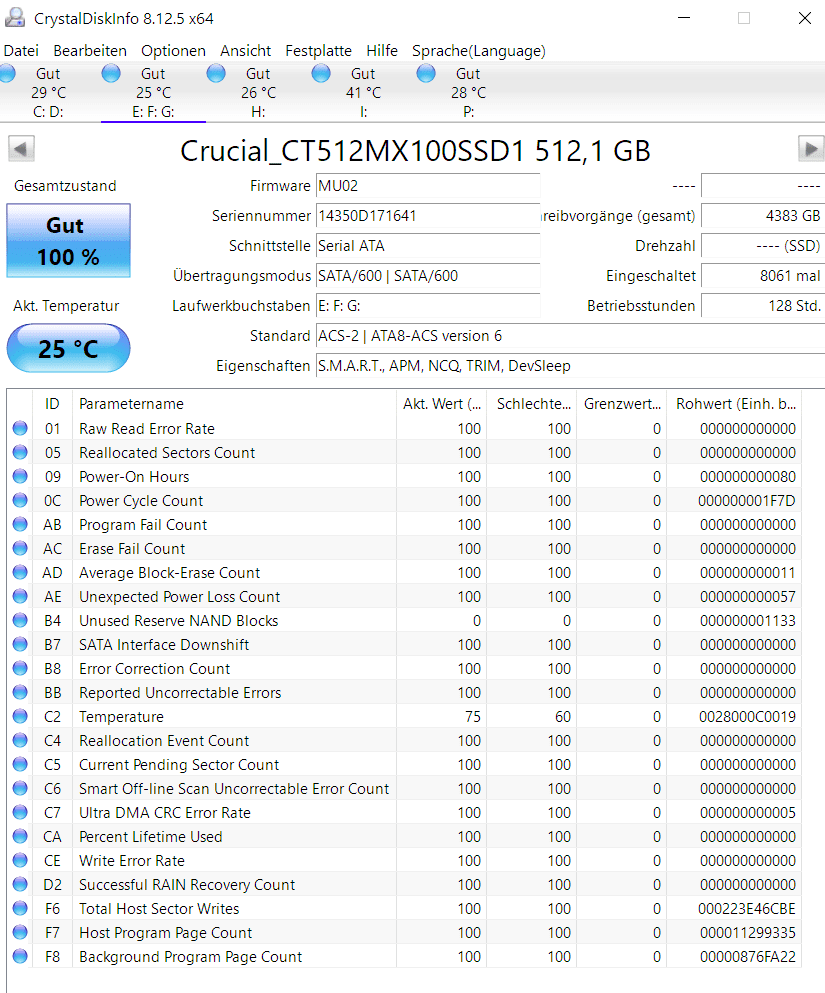825x993 pixels.
Task: Click status icon of Reallocated Sectors Count
Action: (x=20, y=452)
